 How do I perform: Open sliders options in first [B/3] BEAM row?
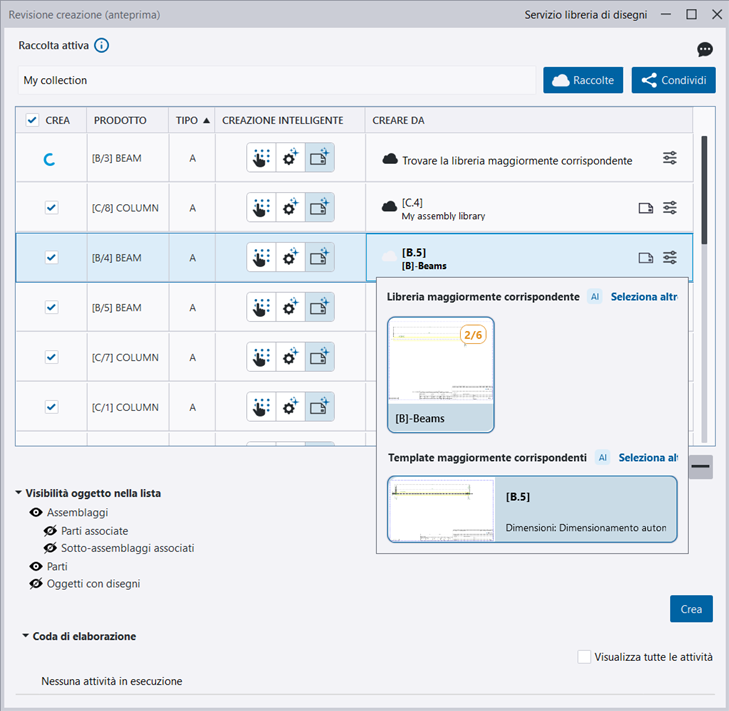coord(670,158)
